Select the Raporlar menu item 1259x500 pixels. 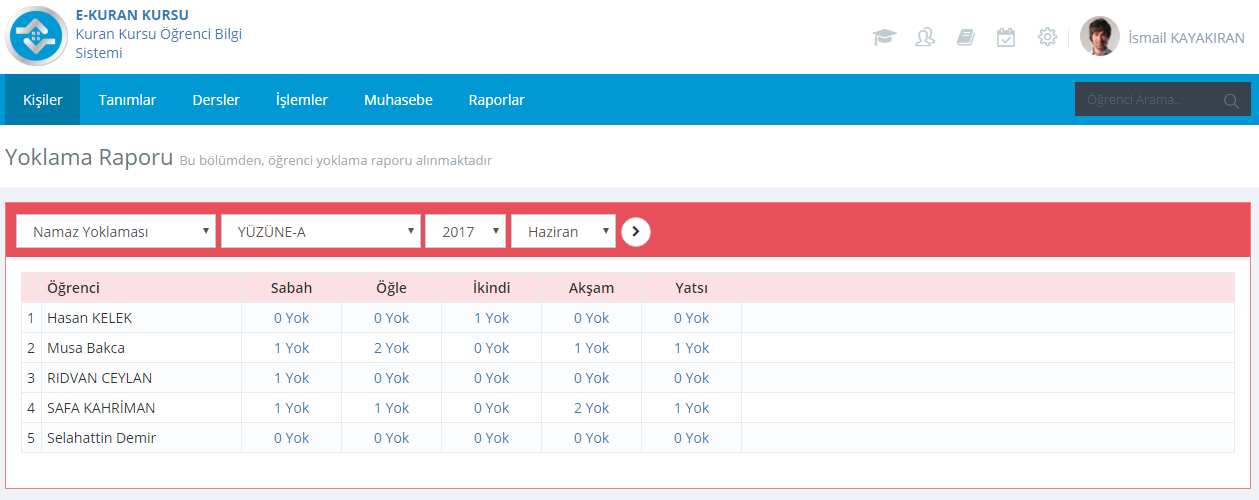point(496,100)
